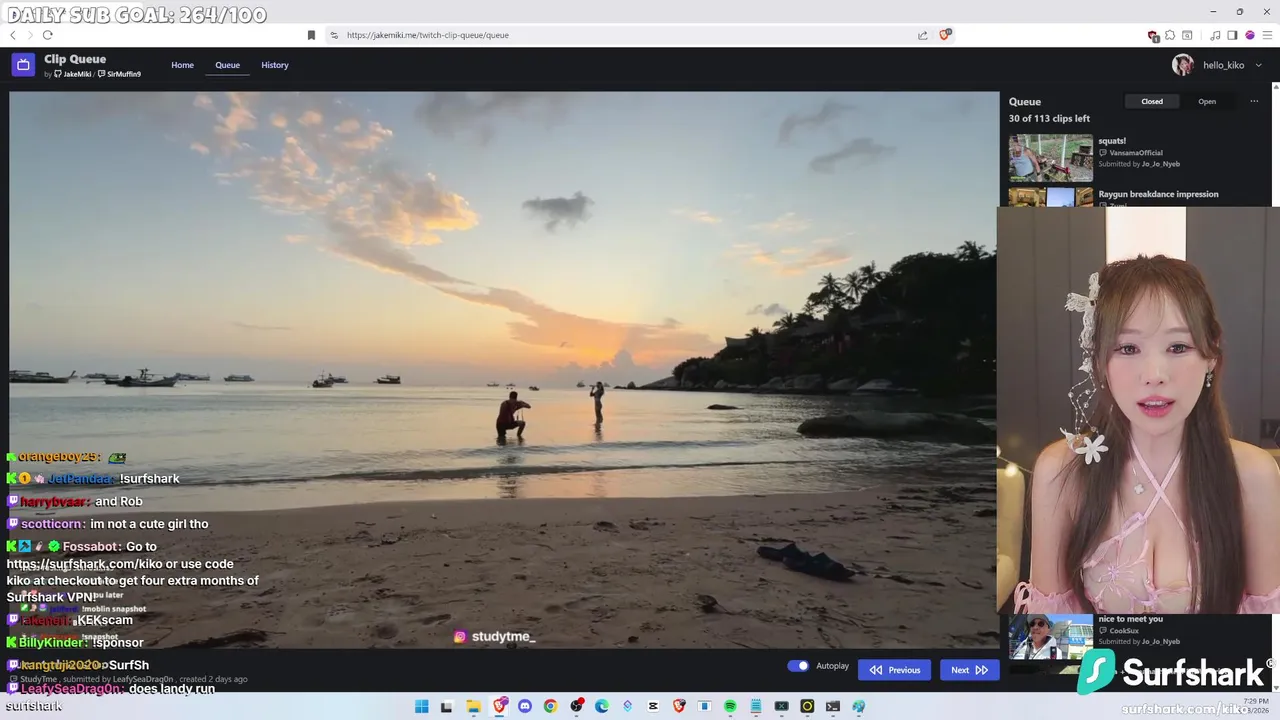The width and height of the screenshot is (1280, 720).
Task: Set the queue to Open
Action: tap(1207, 101)
